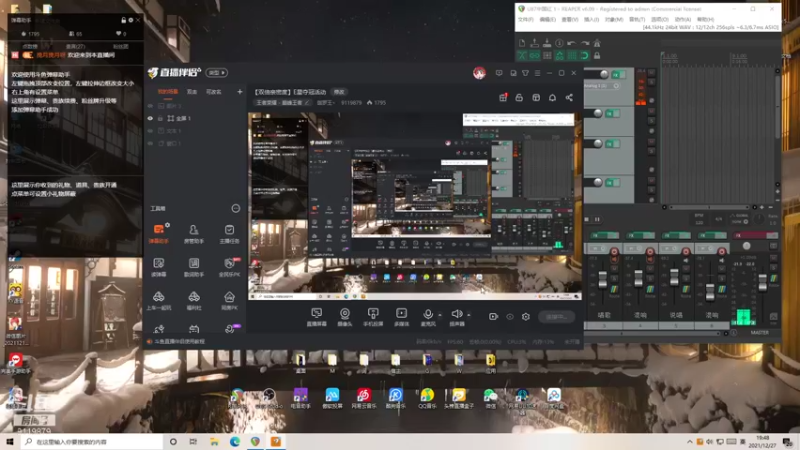The image size is (800, 450).
Task: Open the streaming app user avatar
Action: (479, 73)
